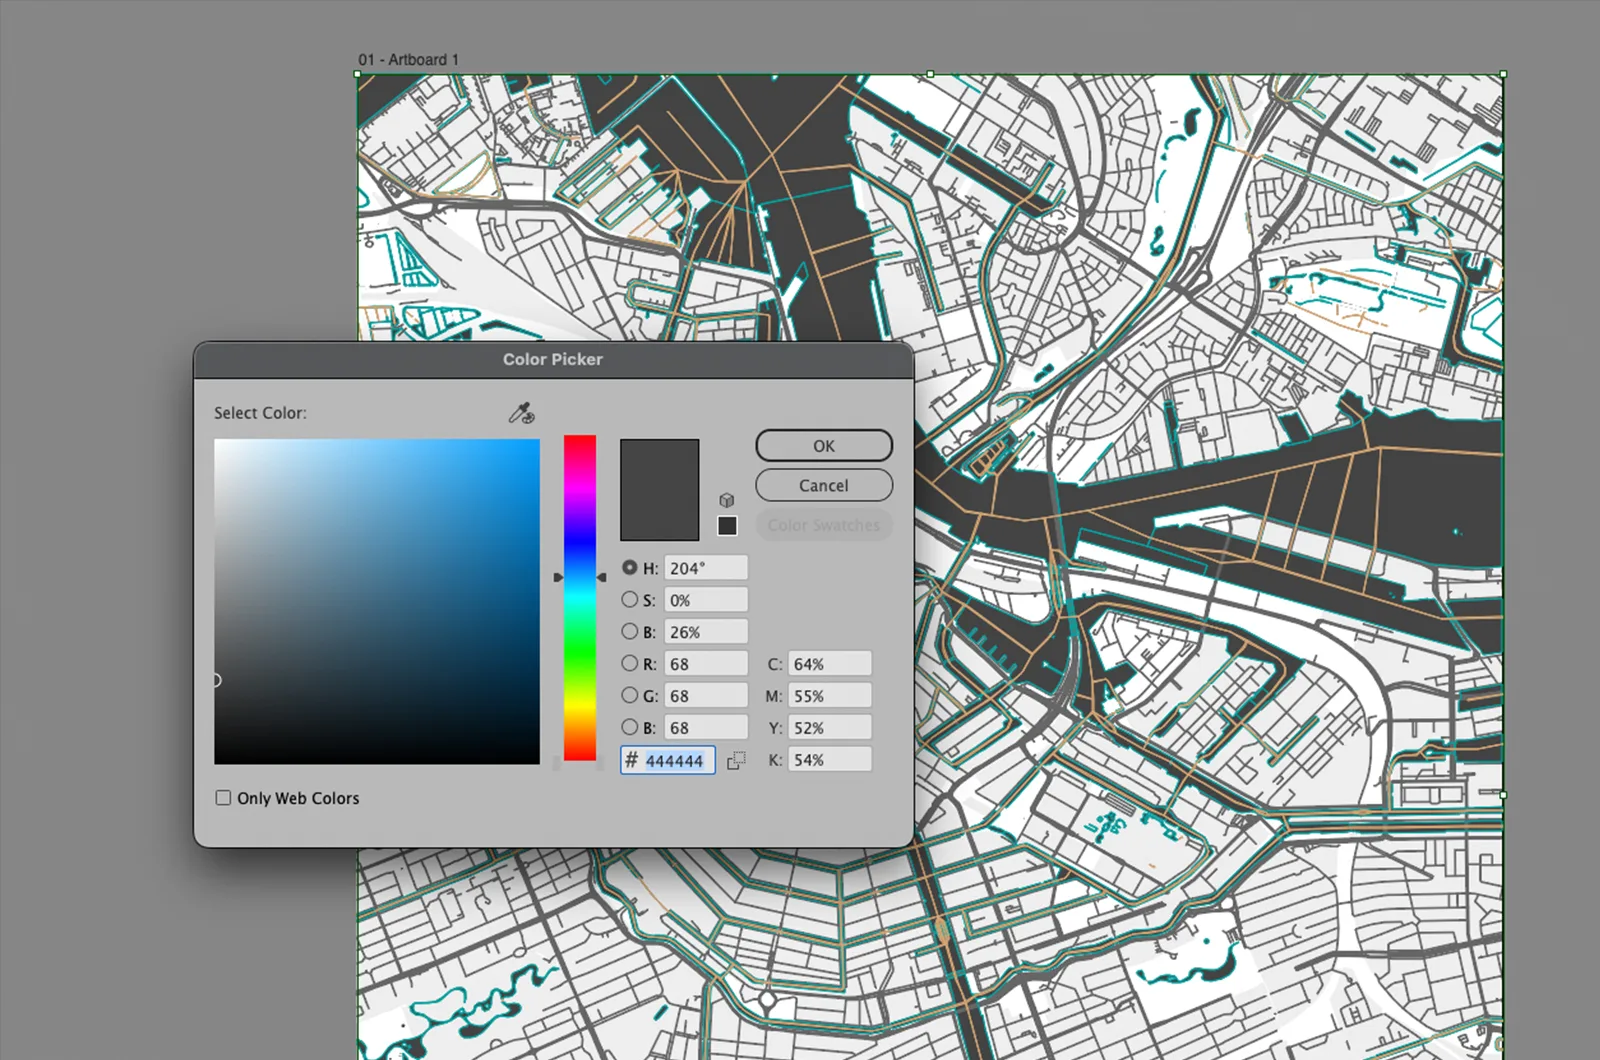
Task: Click in the hue spectrum slider
Action: (580, 598)
